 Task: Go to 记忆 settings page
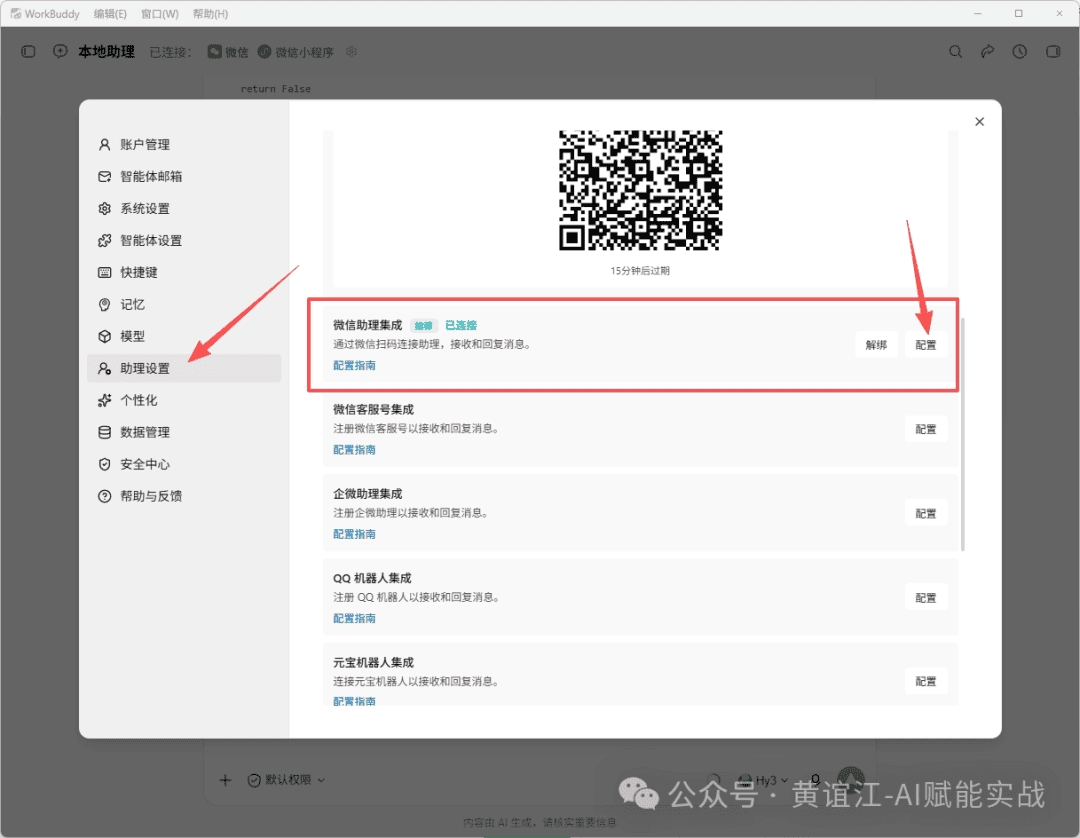point(184,304)
